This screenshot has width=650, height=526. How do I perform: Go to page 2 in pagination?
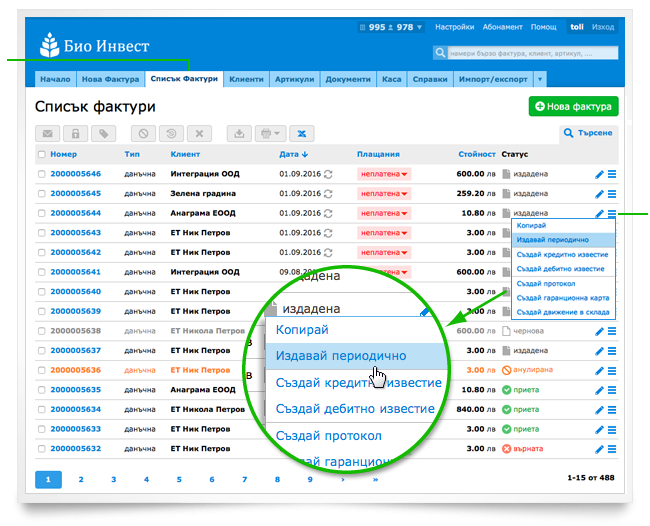[80, 480]
